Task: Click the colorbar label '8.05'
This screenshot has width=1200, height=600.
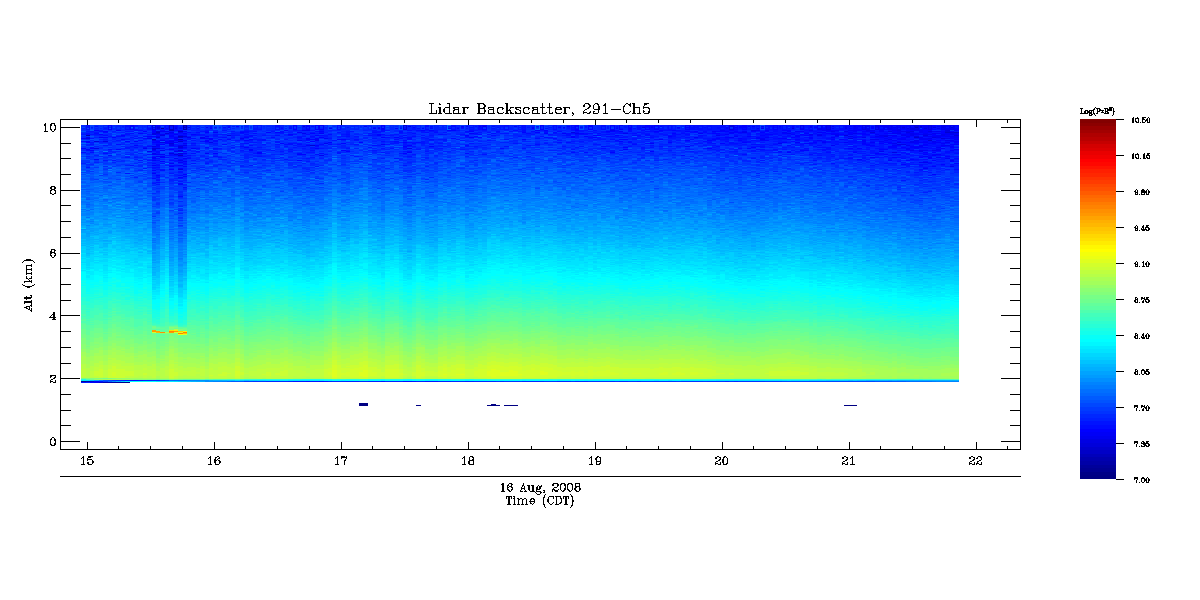Action: click(1141, 372)
